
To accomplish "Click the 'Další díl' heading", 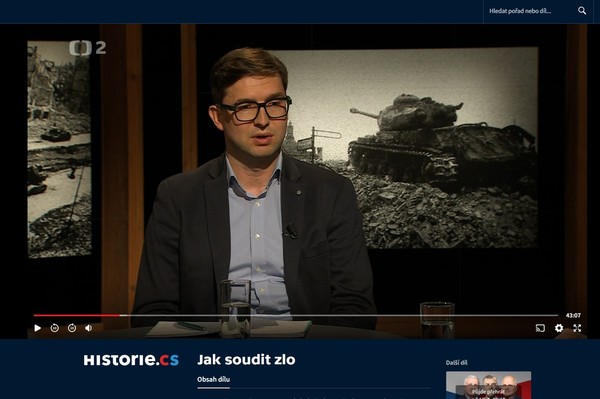I will 456,363.
